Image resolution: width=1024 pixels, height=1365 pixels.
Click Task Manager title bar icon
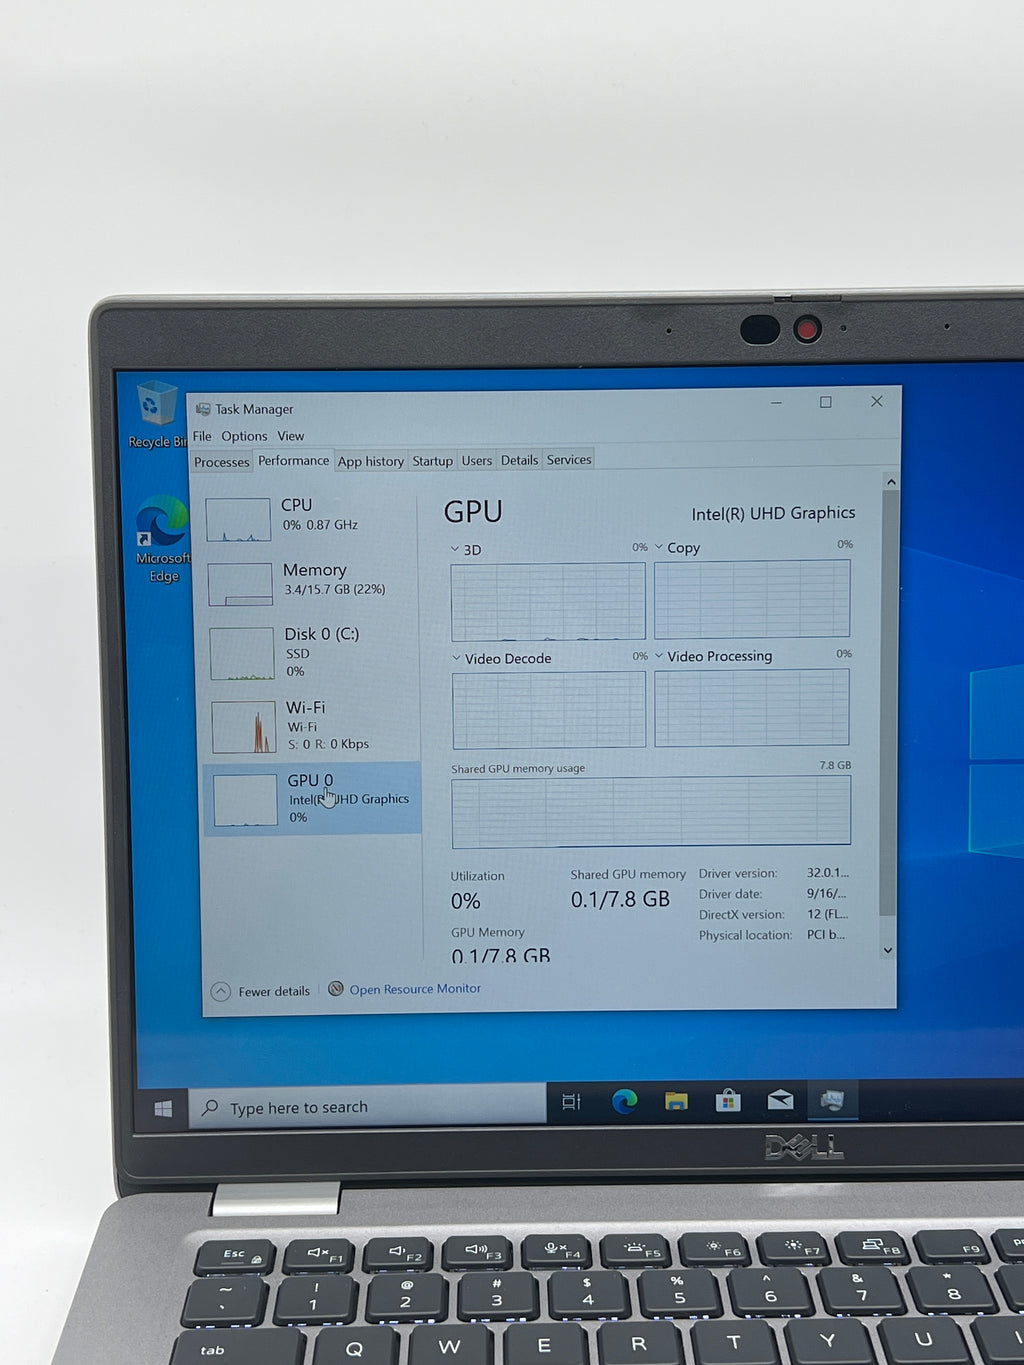[203, 409]
